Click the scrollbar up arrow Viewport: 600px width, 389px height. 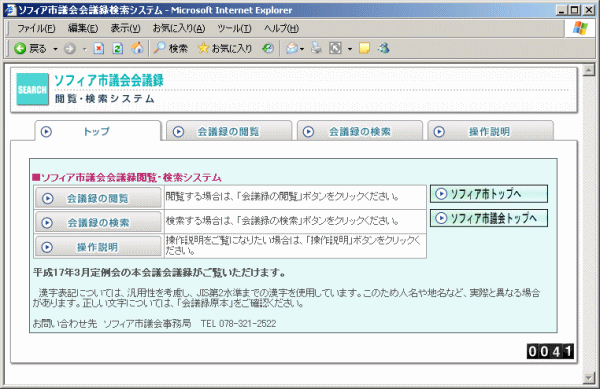click(x=589, y=70)
